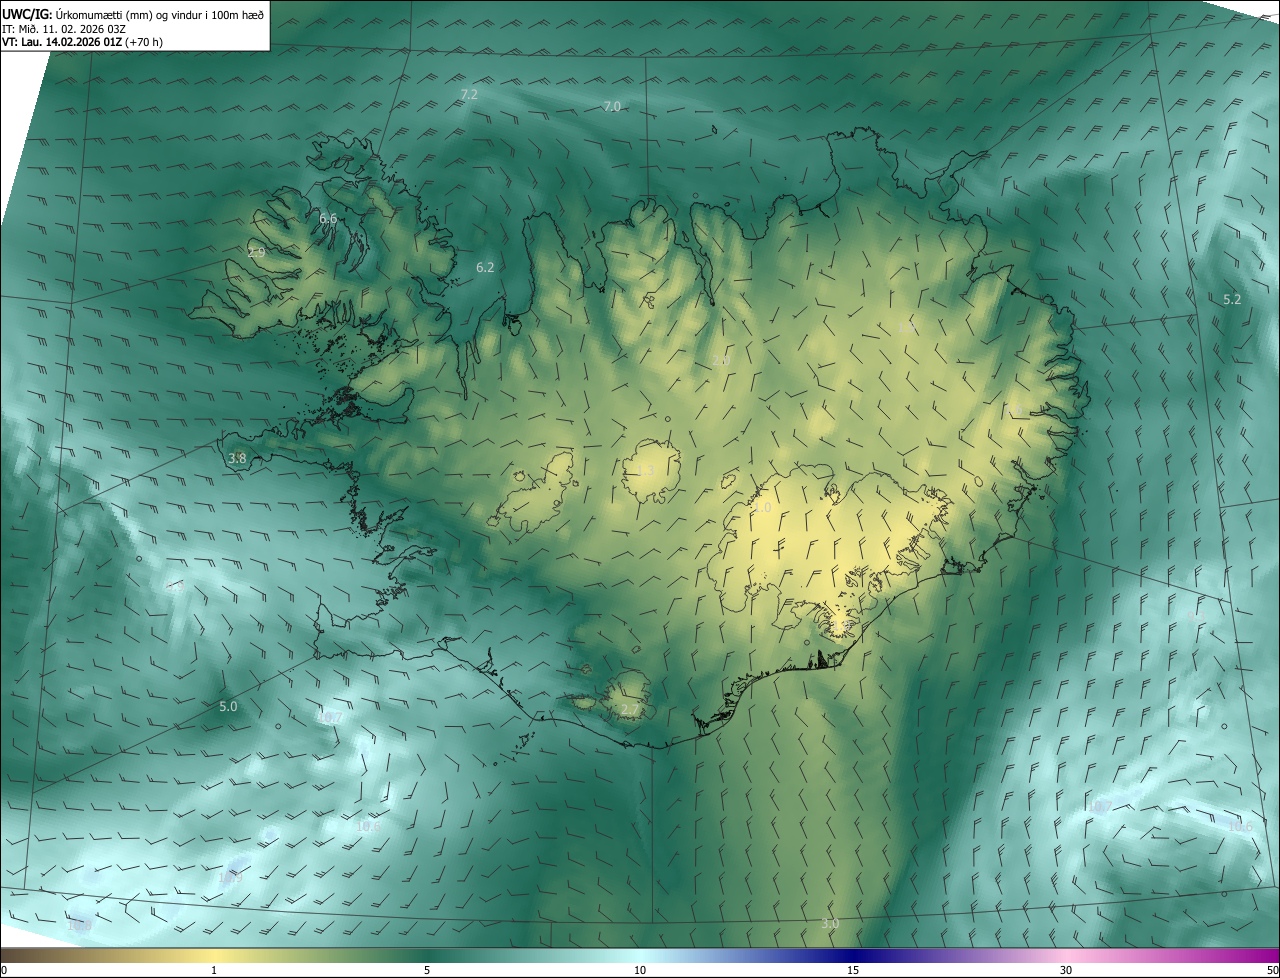The image size is (1280, 978).
Task: Click the map value label "2.0"
Action: [721, 360]
